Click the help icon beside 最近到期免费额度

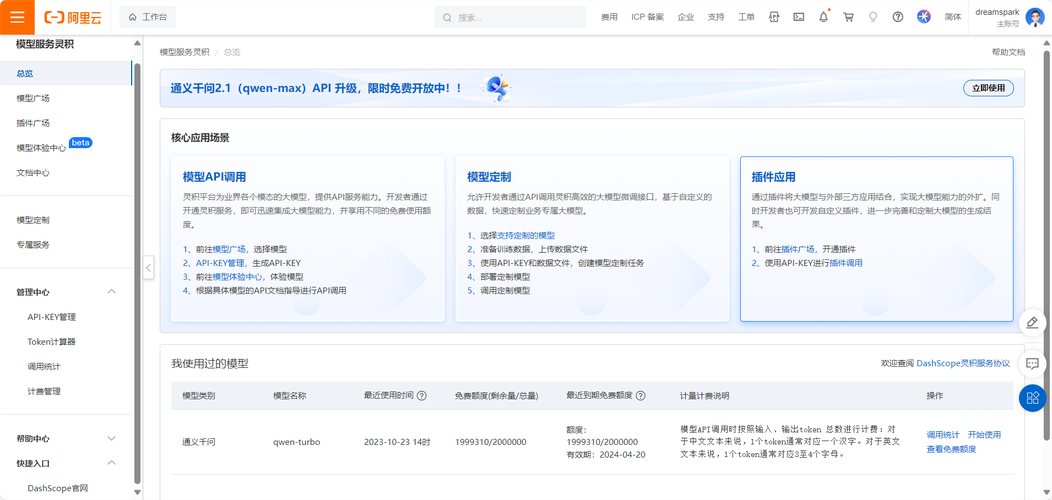click(x=641, y=396)
